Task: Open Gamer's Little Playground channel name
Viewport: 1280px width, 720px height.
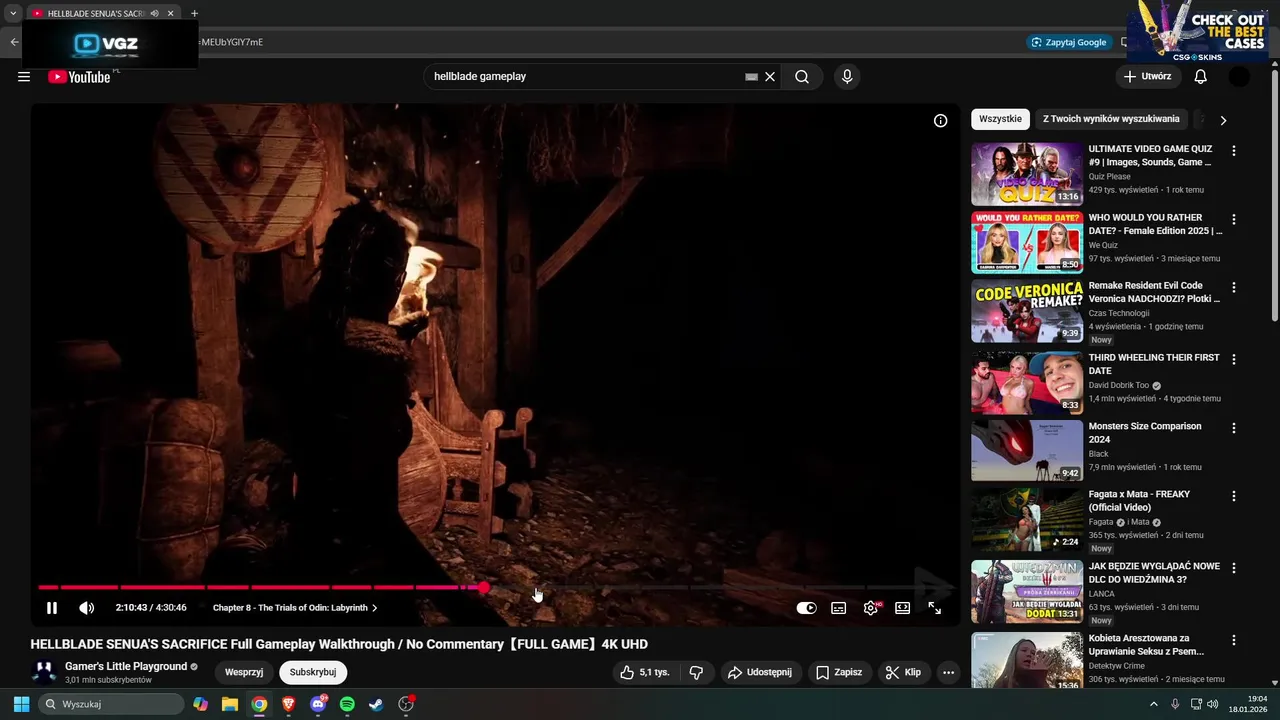Action: [126, 667]
